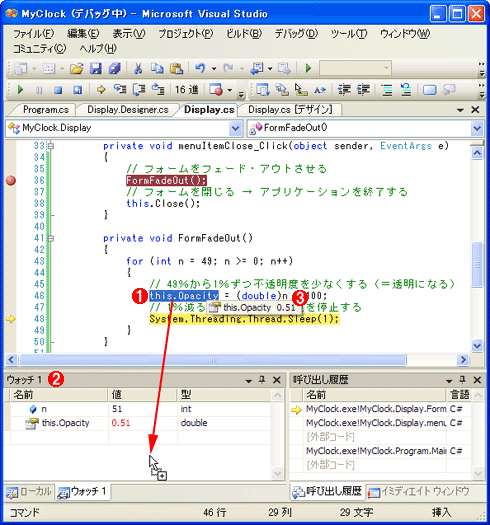Close the Watch 1 panel

tap(277, 380)
